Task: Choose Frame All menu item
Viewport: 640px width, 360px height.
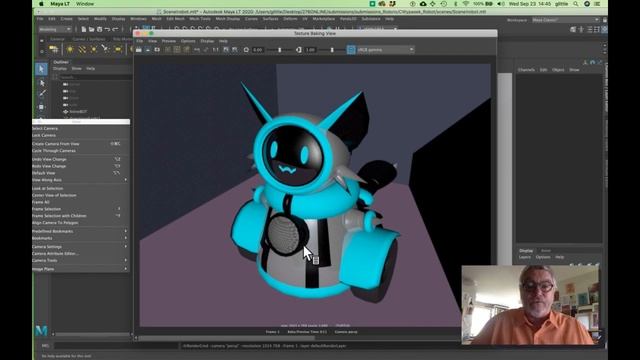Action: [81, 202]
